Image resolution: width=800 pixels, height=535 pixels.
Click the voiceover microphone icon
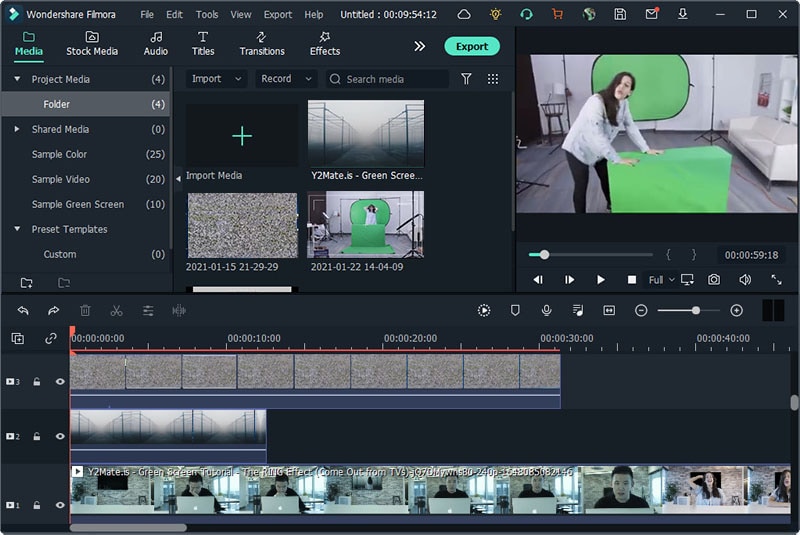coord(547,311)
